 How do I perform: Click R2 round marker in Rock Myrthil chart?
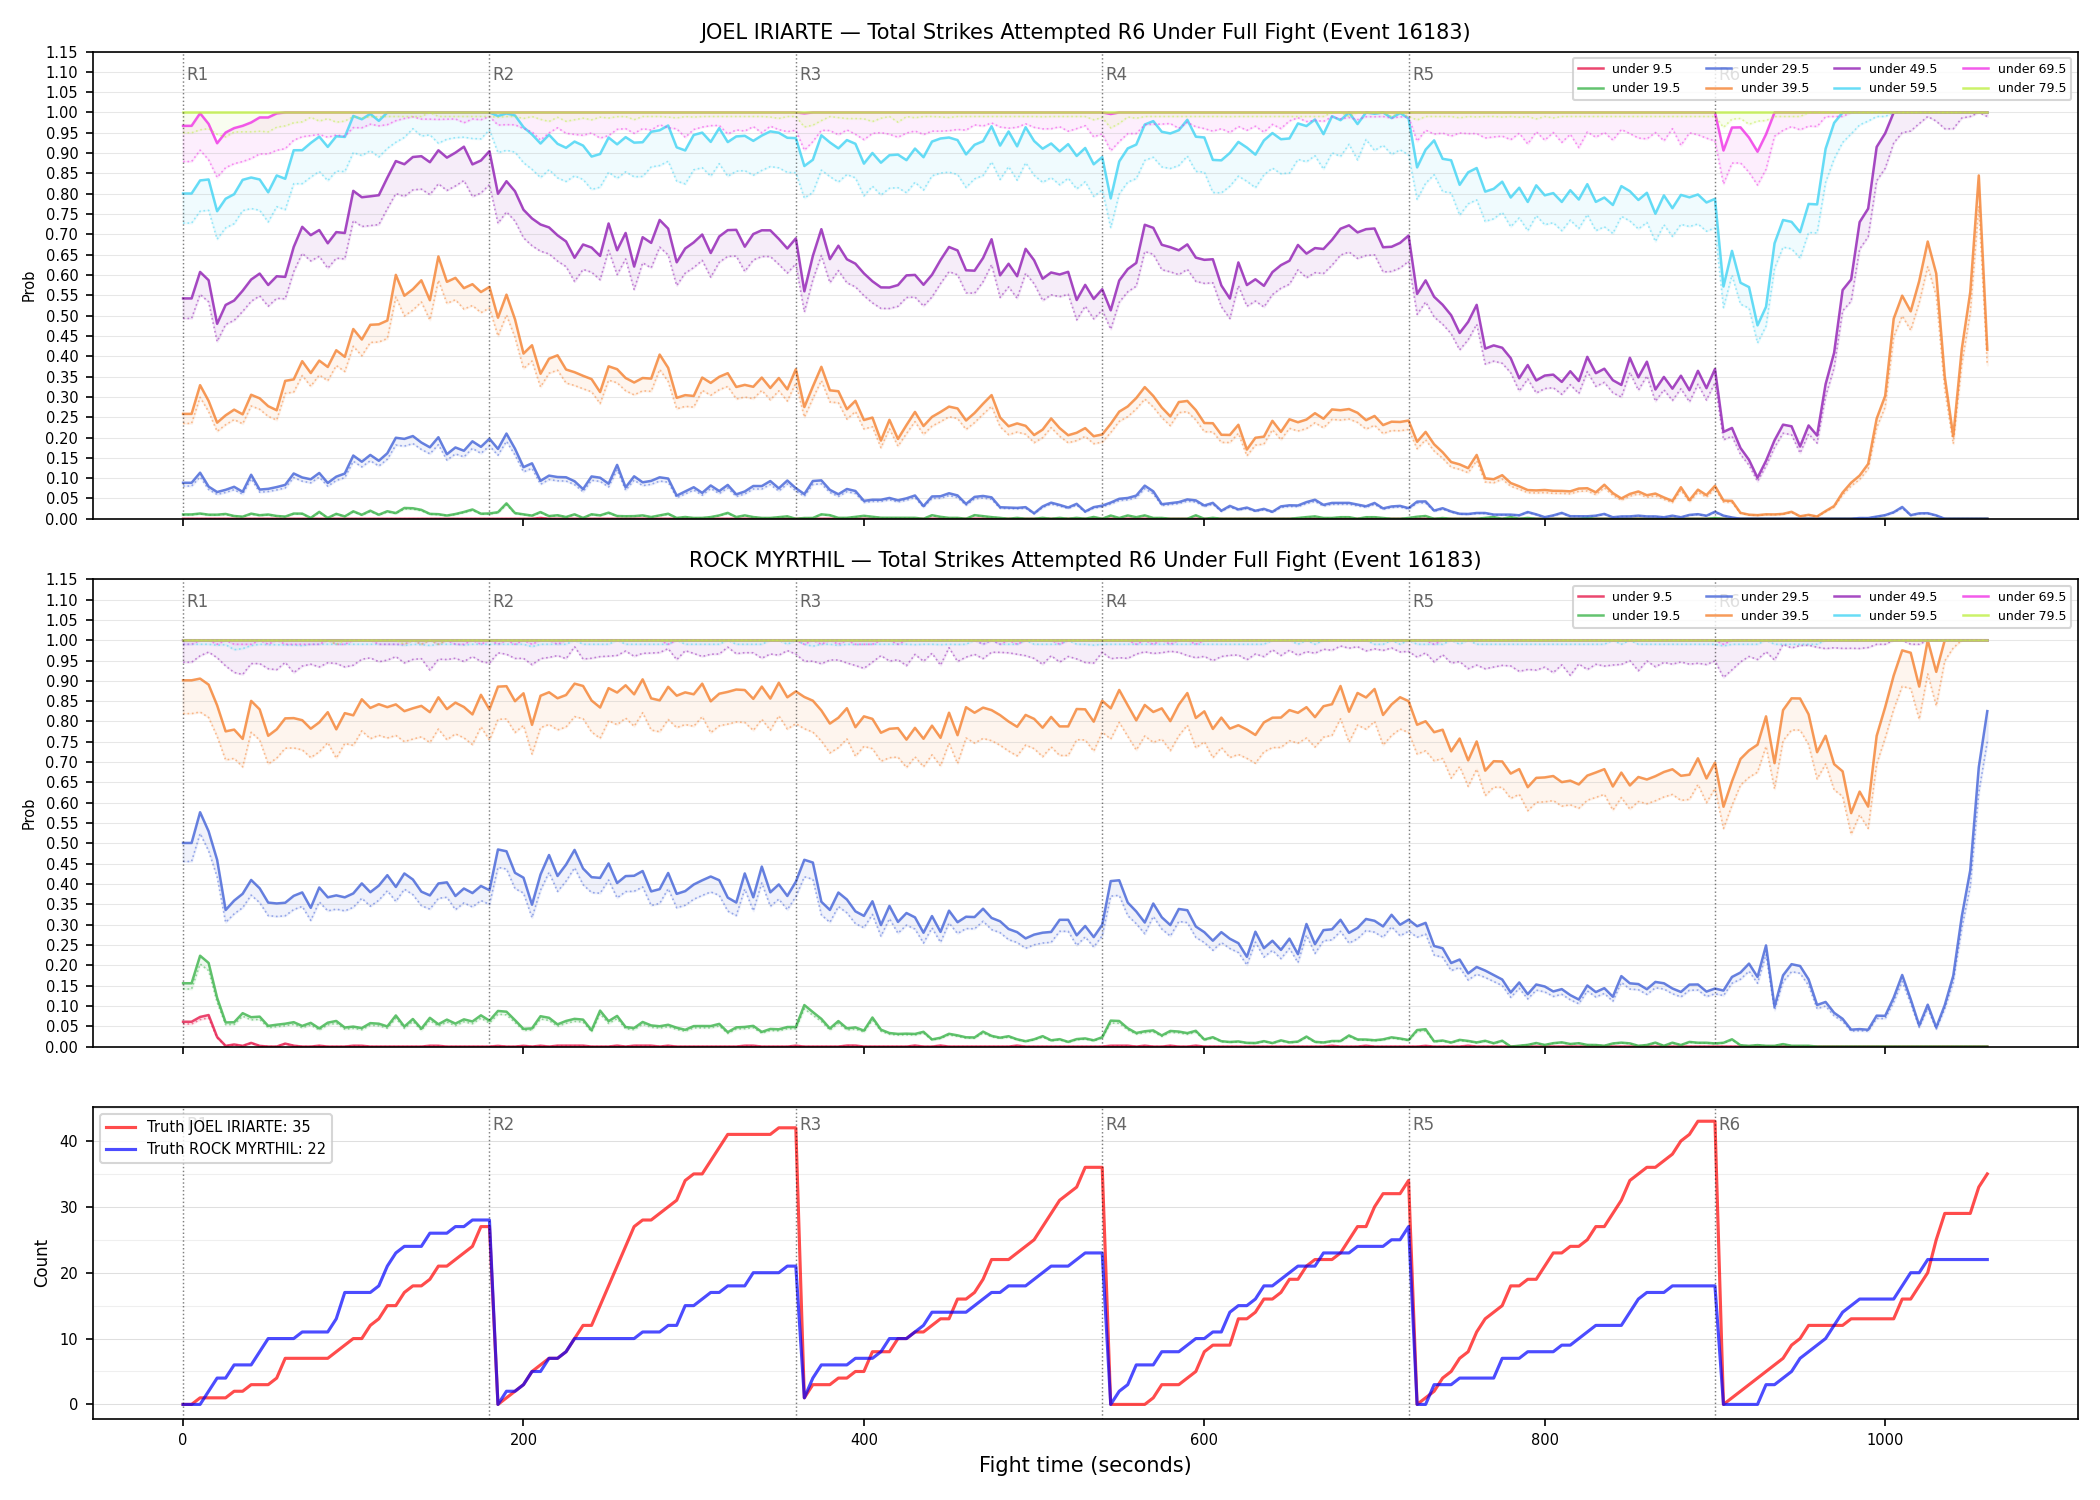click(503, 601)
